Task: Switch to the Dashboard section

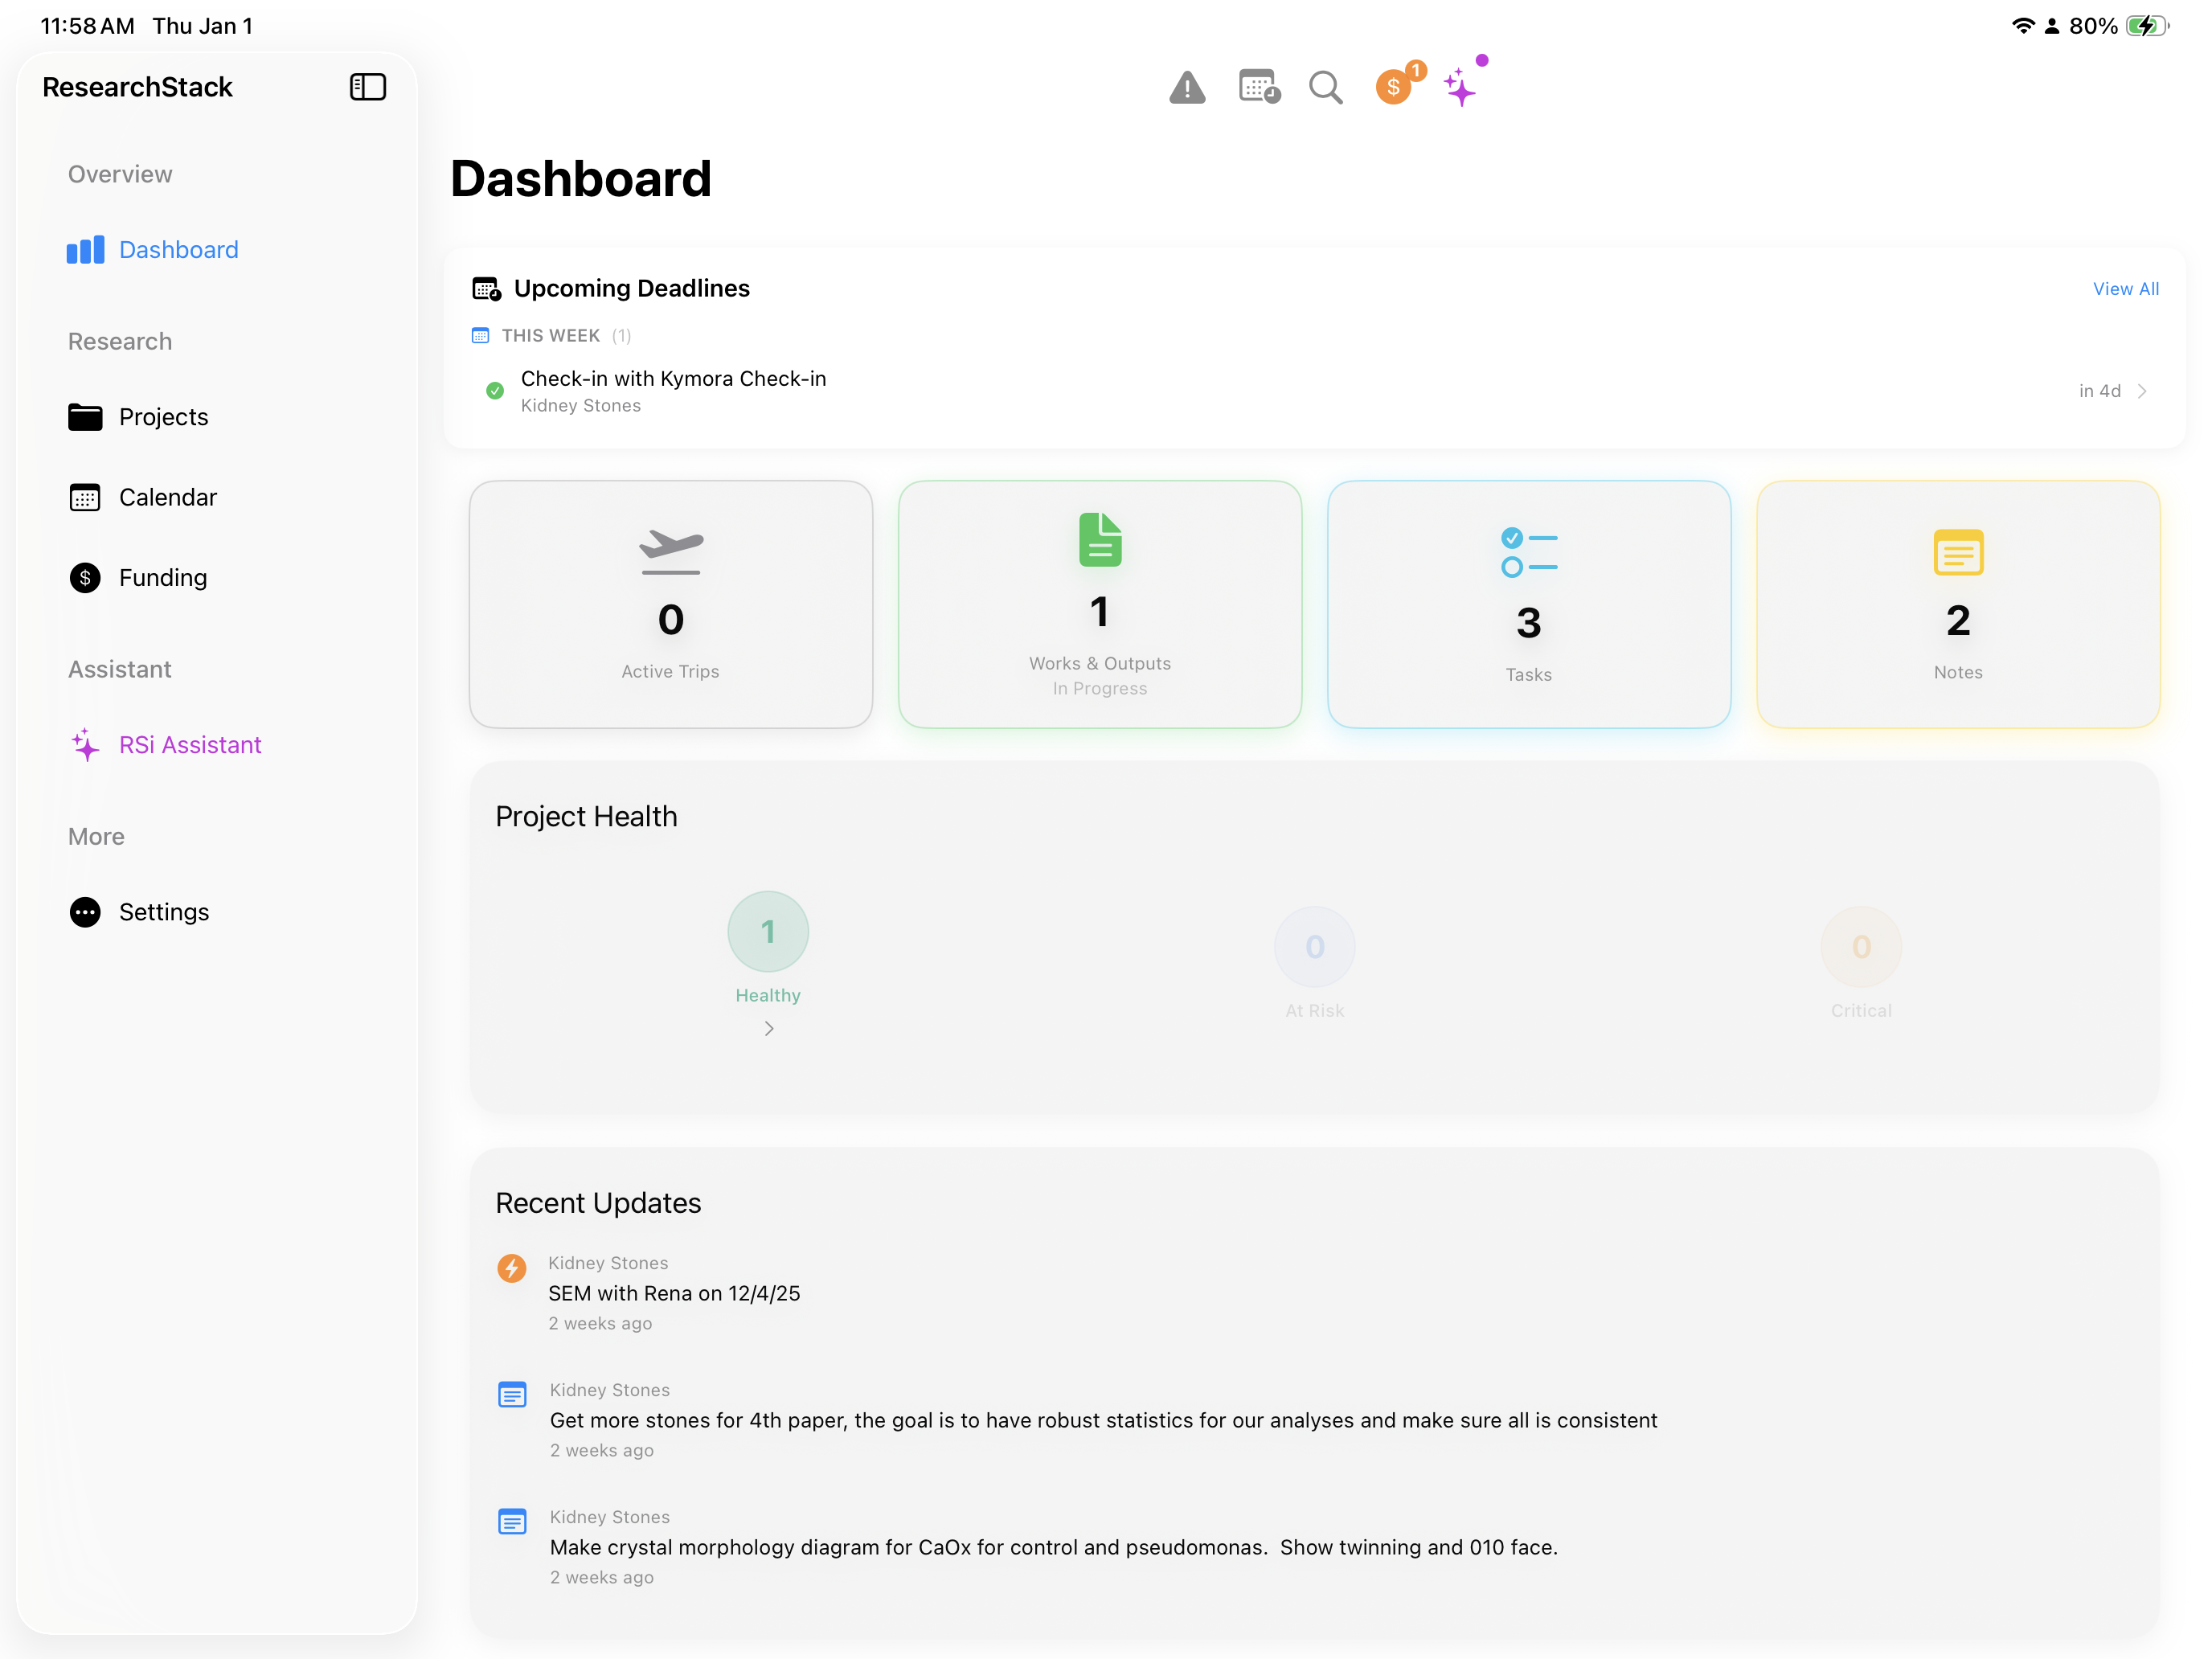Action: (x=178, y=249)
